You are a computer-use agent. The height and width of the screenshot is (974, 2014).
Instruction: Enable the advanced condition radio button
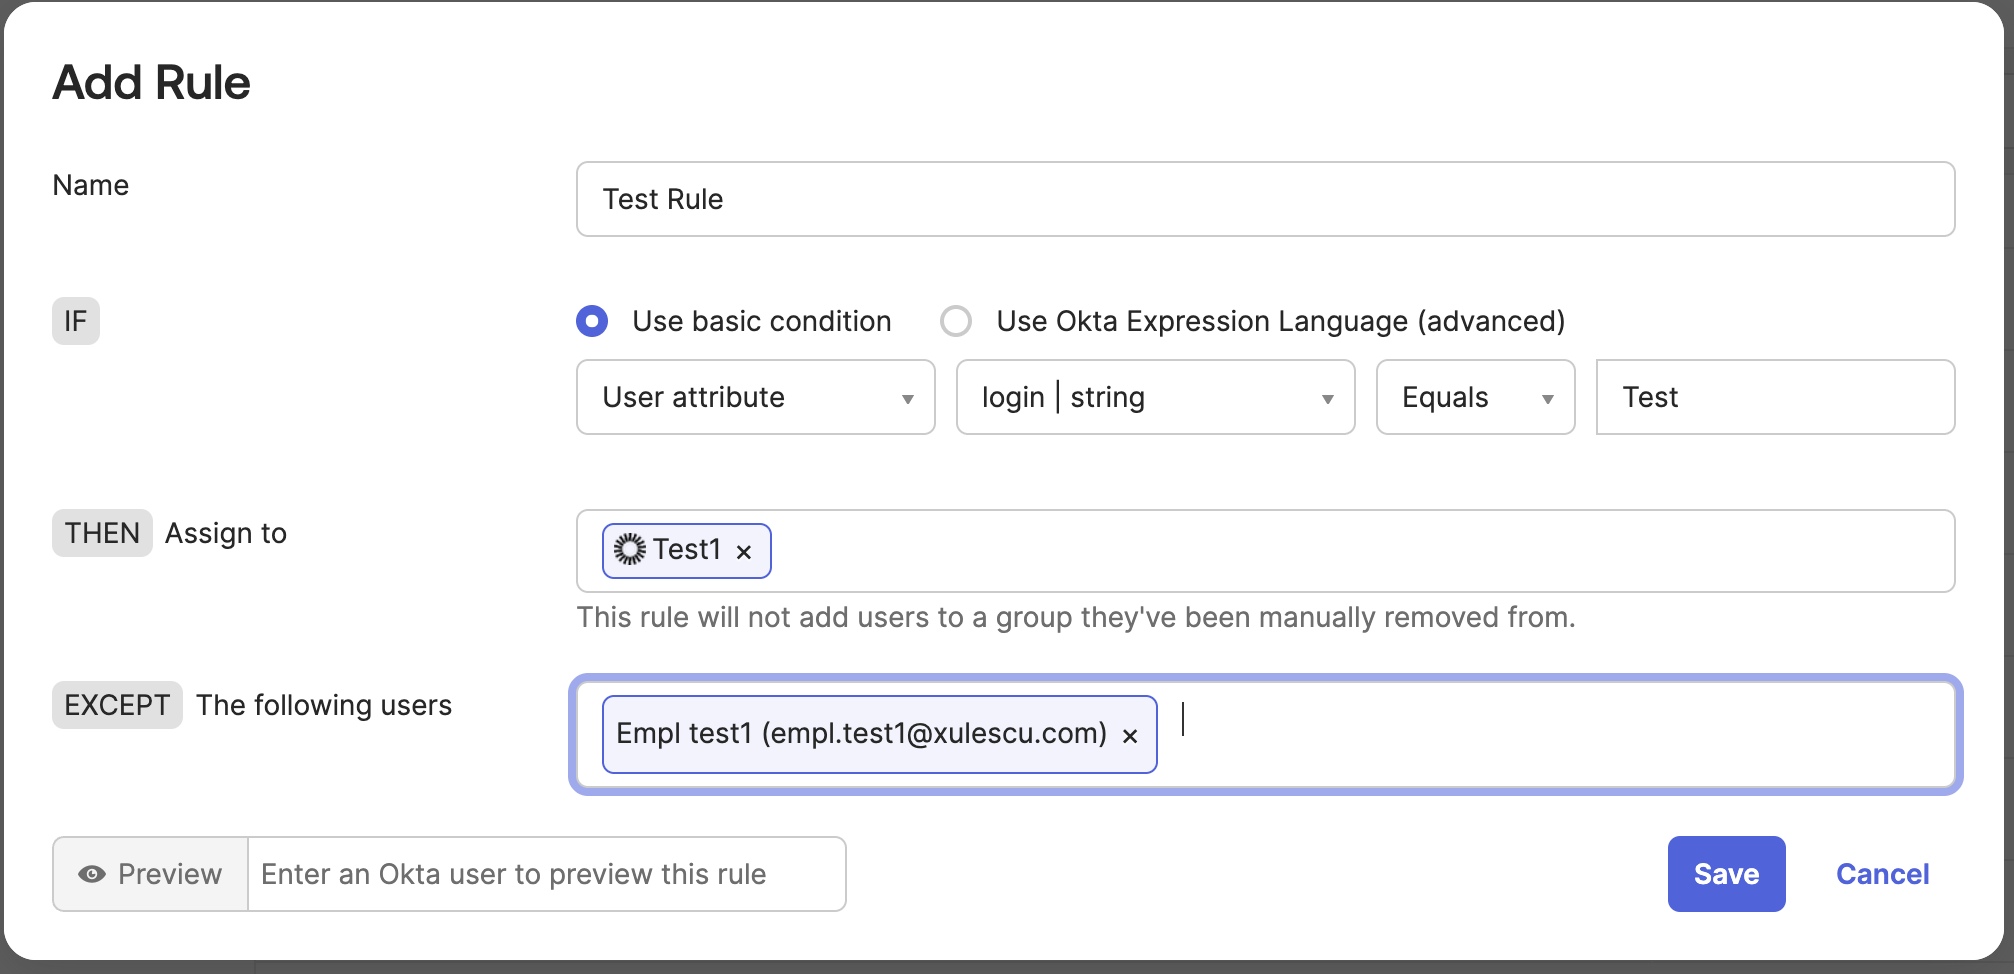pyautogui.click(x=956, y=321)
